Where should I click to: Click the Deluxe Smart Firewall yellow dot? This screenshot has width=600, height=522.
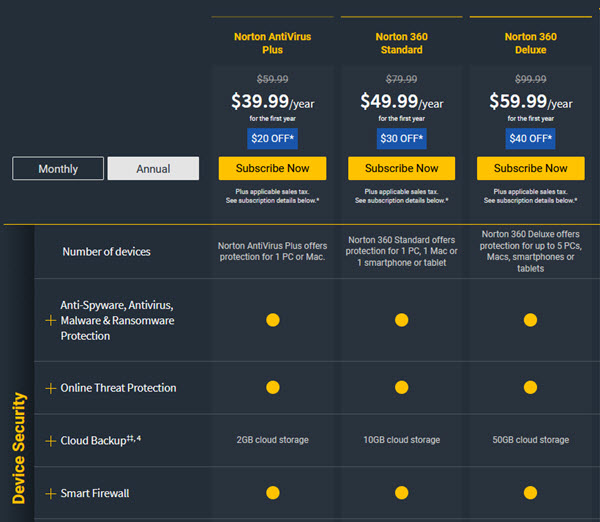click(530, 493)
